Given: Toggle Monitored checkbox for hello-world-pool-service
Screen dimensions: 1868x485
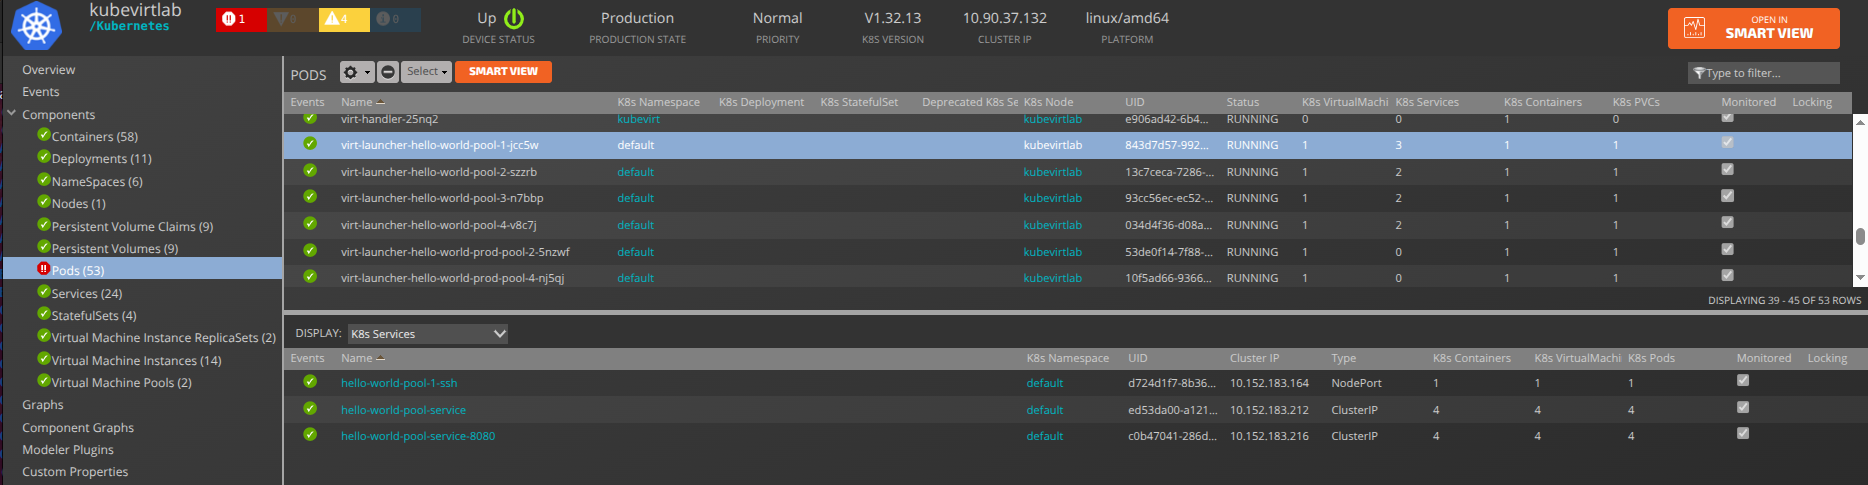Looking at the screenshot, I should pos(1743,407).
